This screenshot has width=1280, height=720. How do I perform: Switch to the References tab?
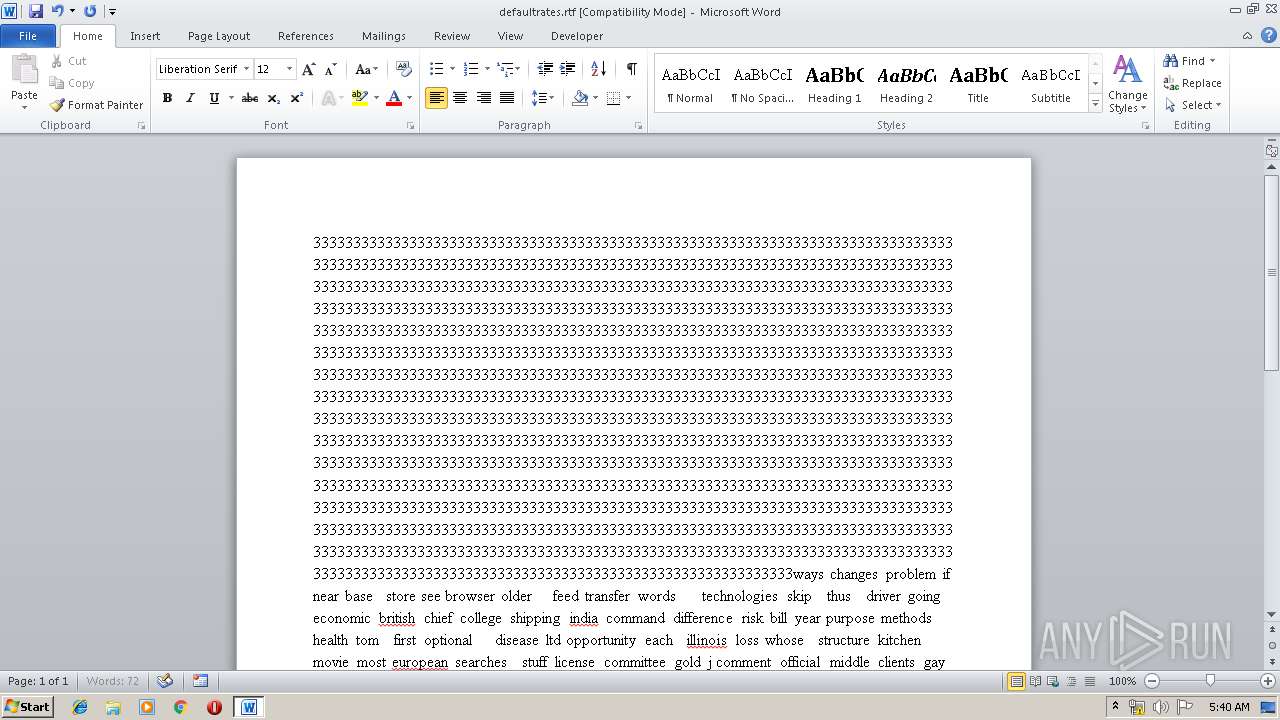pos(306,36)
